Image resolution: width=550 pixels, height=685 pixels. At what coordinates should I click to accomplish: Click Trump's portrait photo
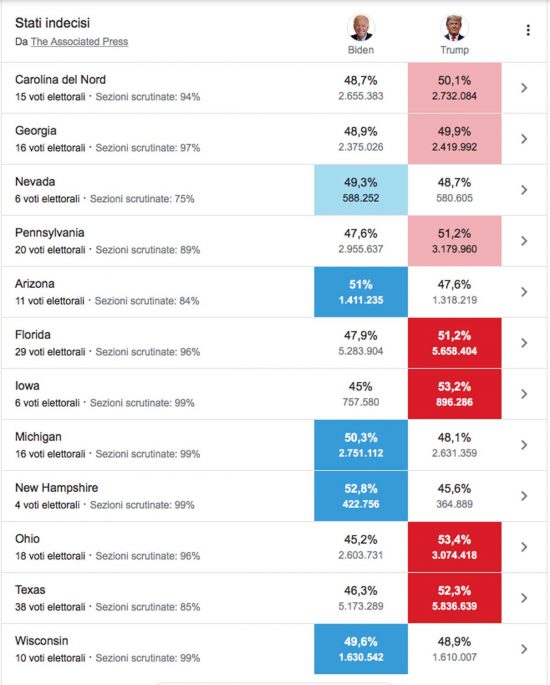point(454,28)
